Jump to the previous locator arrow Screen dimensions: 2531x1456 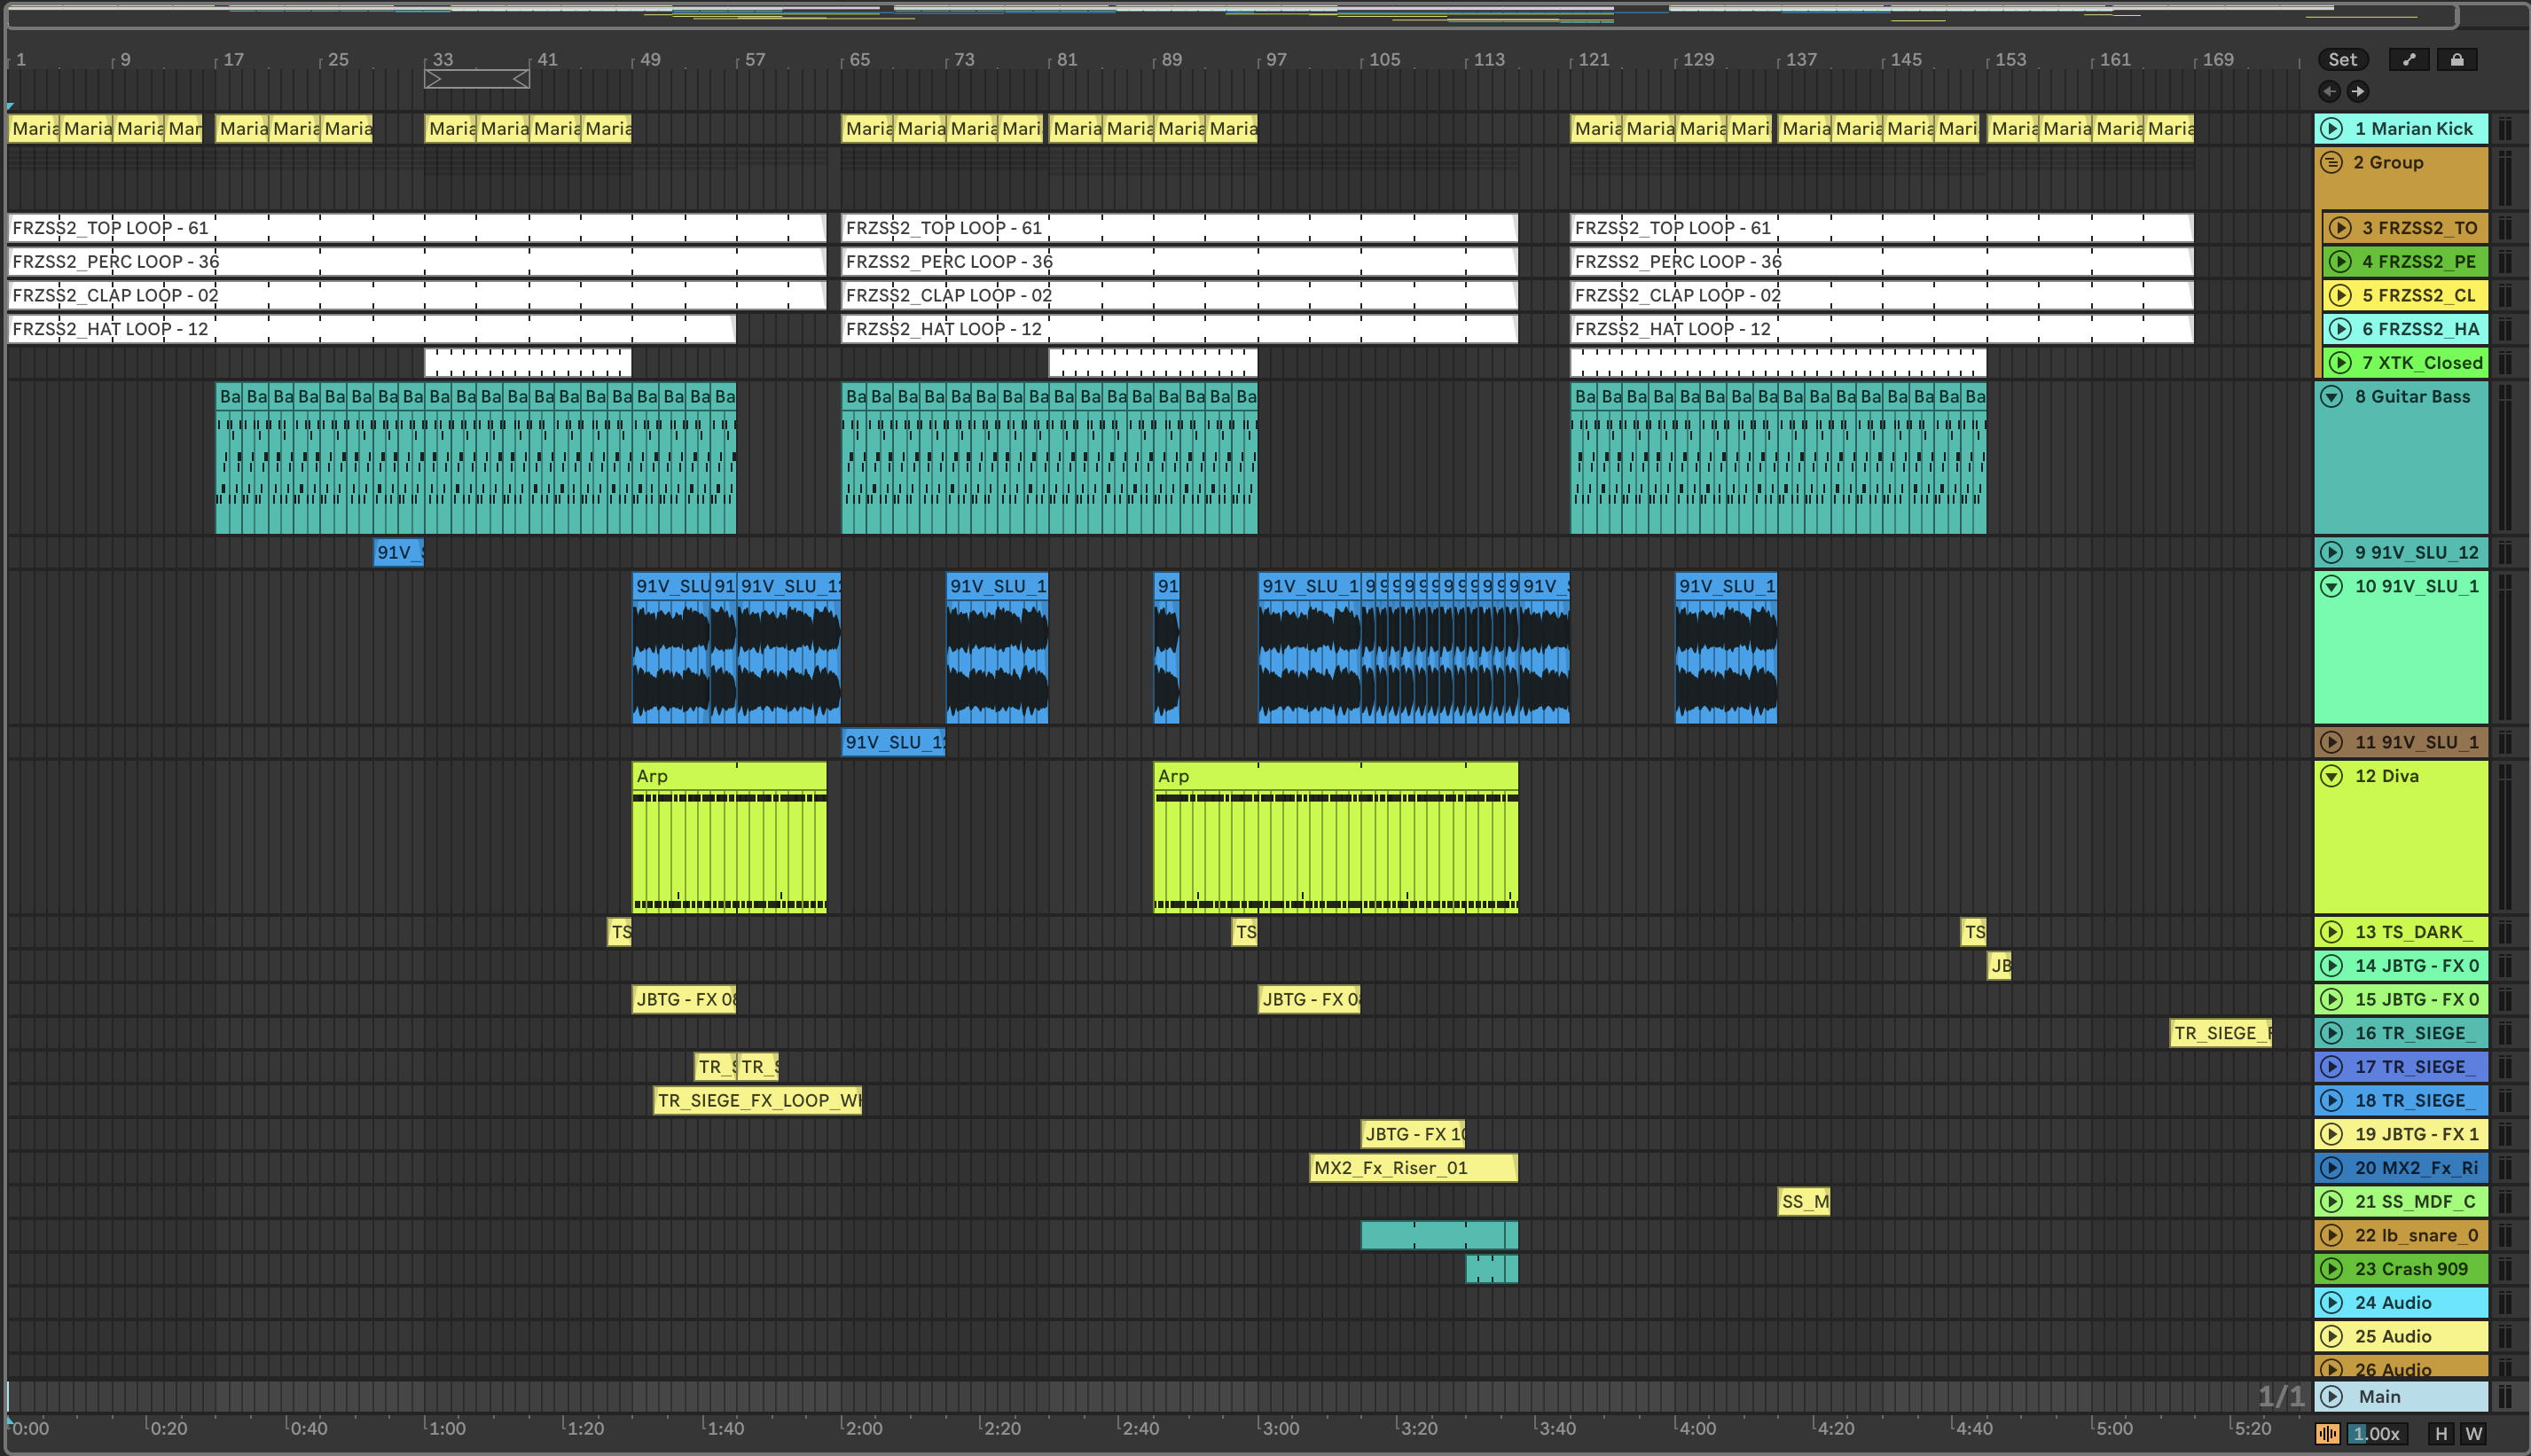pos(2329,91)
